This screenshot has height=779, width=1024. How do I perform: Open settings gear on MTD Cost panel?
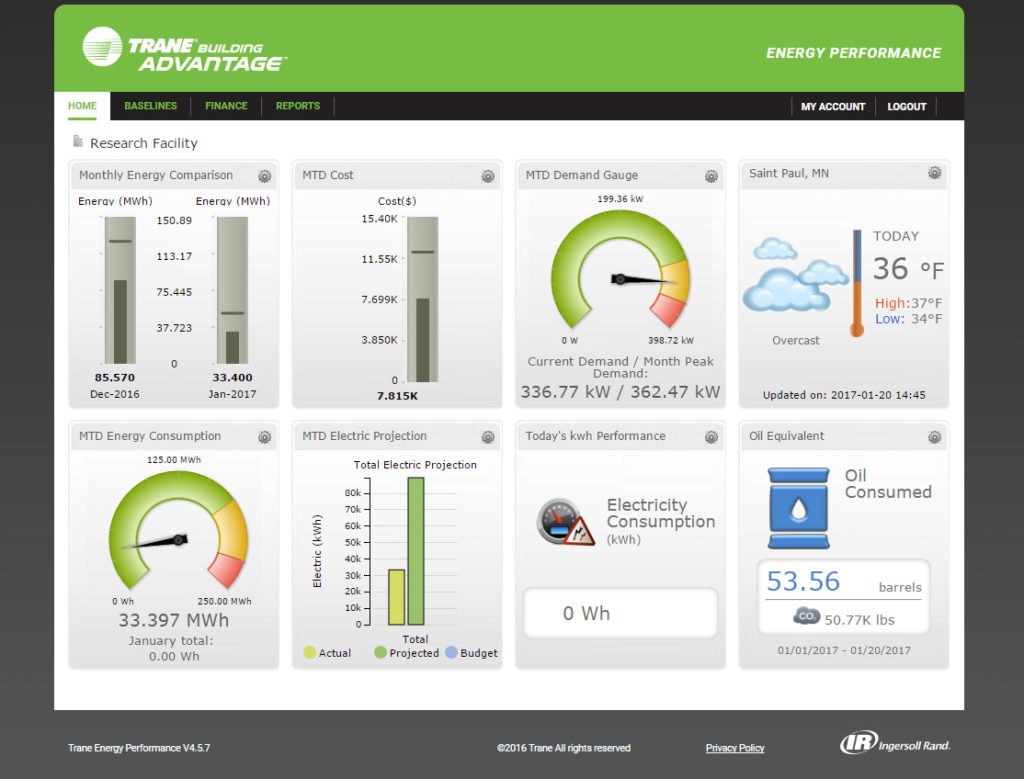pyautogui.click(x=488, y=176)
